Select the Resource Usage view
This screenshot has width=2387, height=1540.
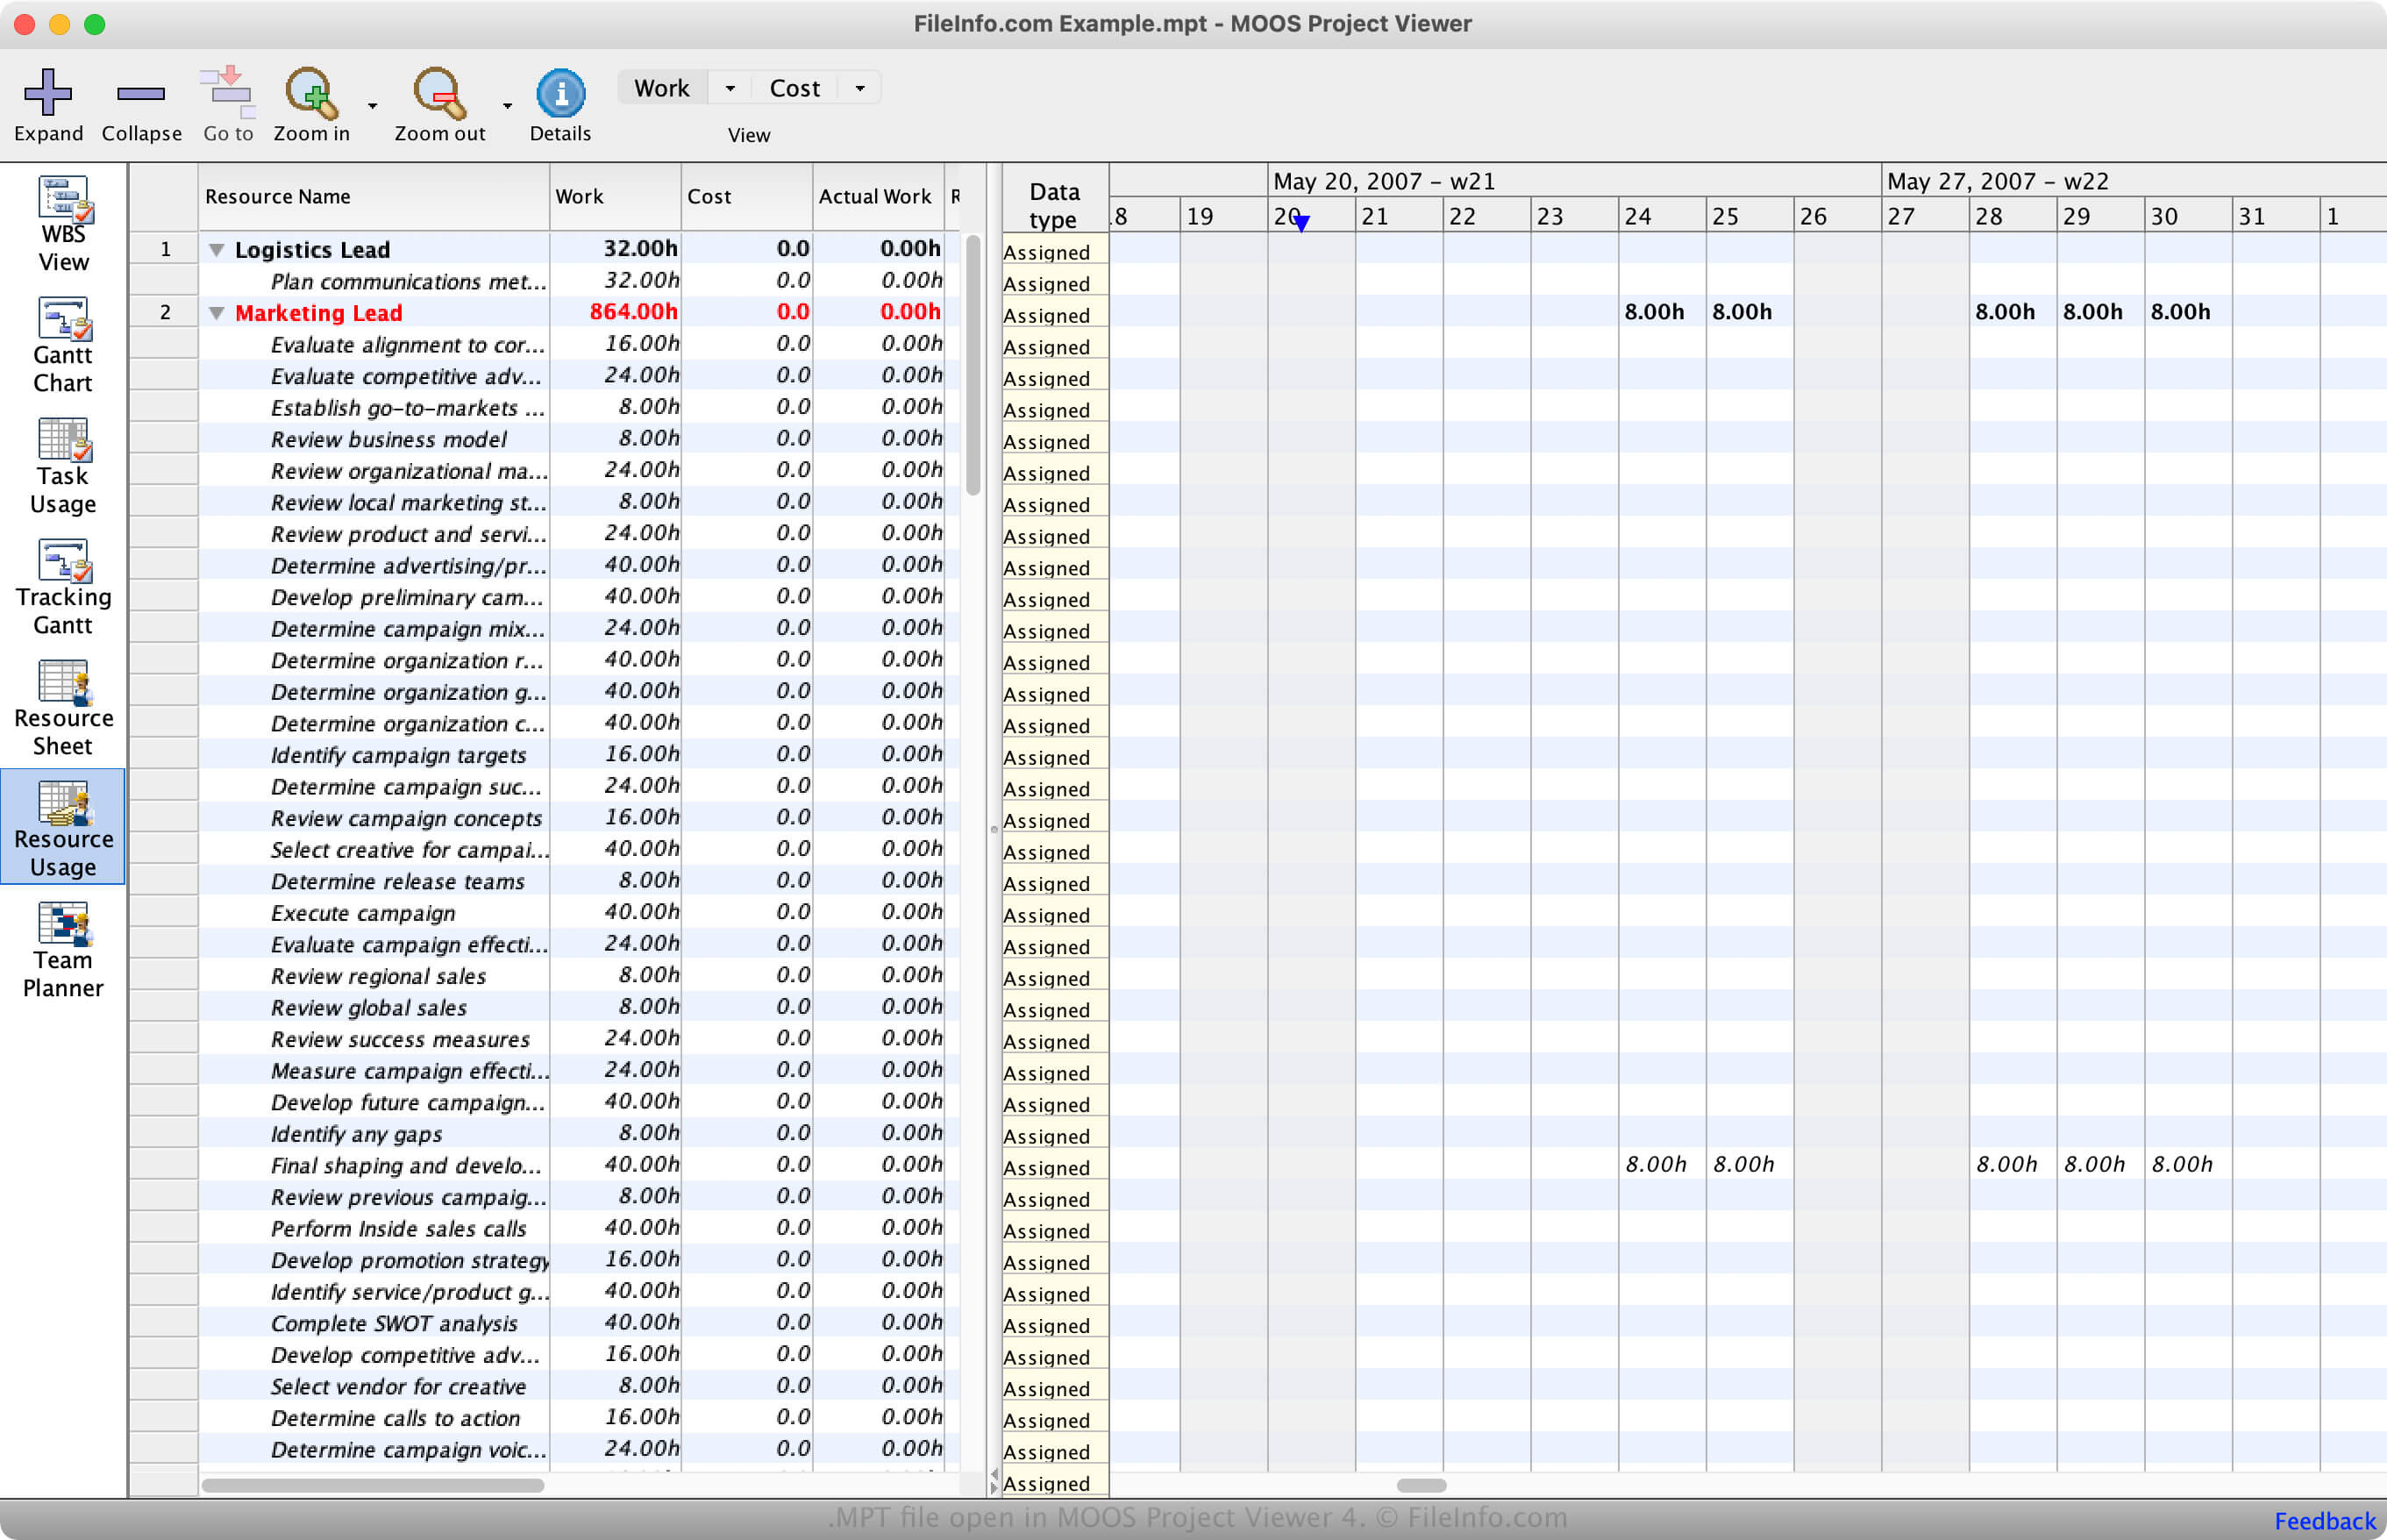tap(63, 828)
